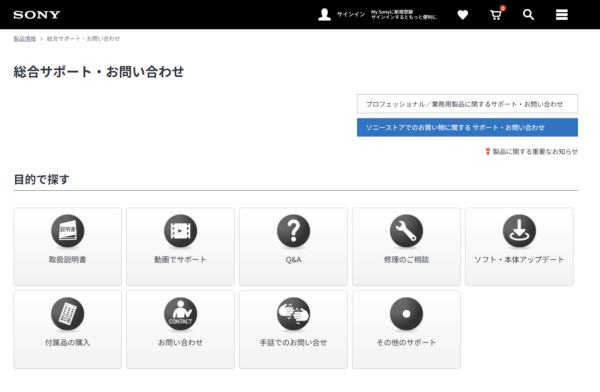Click the blue Sony Store support button
This screenshot has height=392, width=600.
tap(467, 127)
